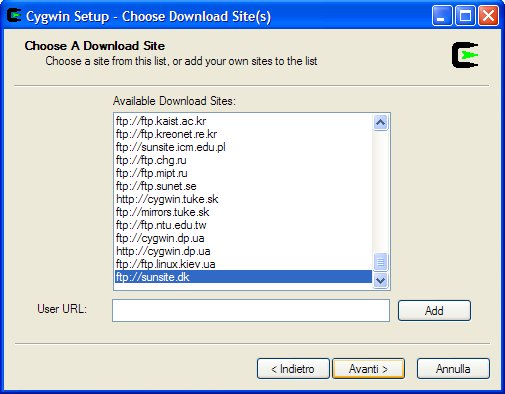The height and width of the screenshot is (394, 505).
Task: Click the scroll up arrow of the site list
Action: pyautogui.click(x=380, y=123)
